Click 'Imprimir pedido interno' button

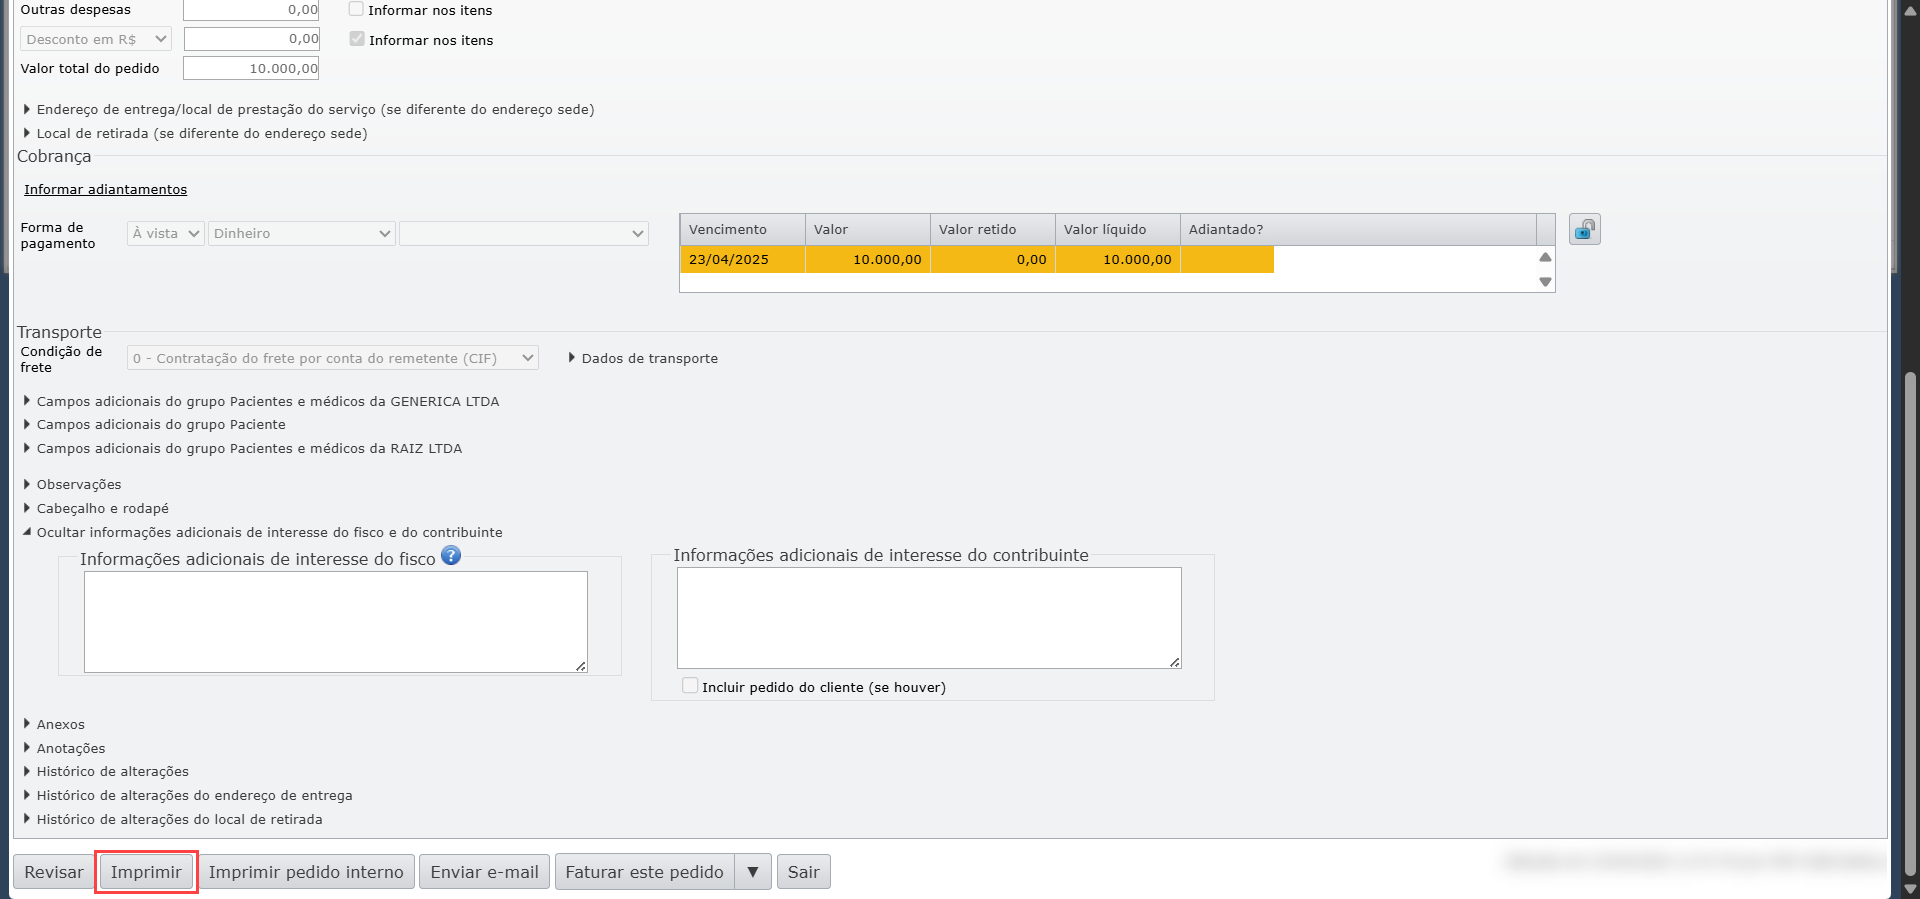(x=306, y=872)
